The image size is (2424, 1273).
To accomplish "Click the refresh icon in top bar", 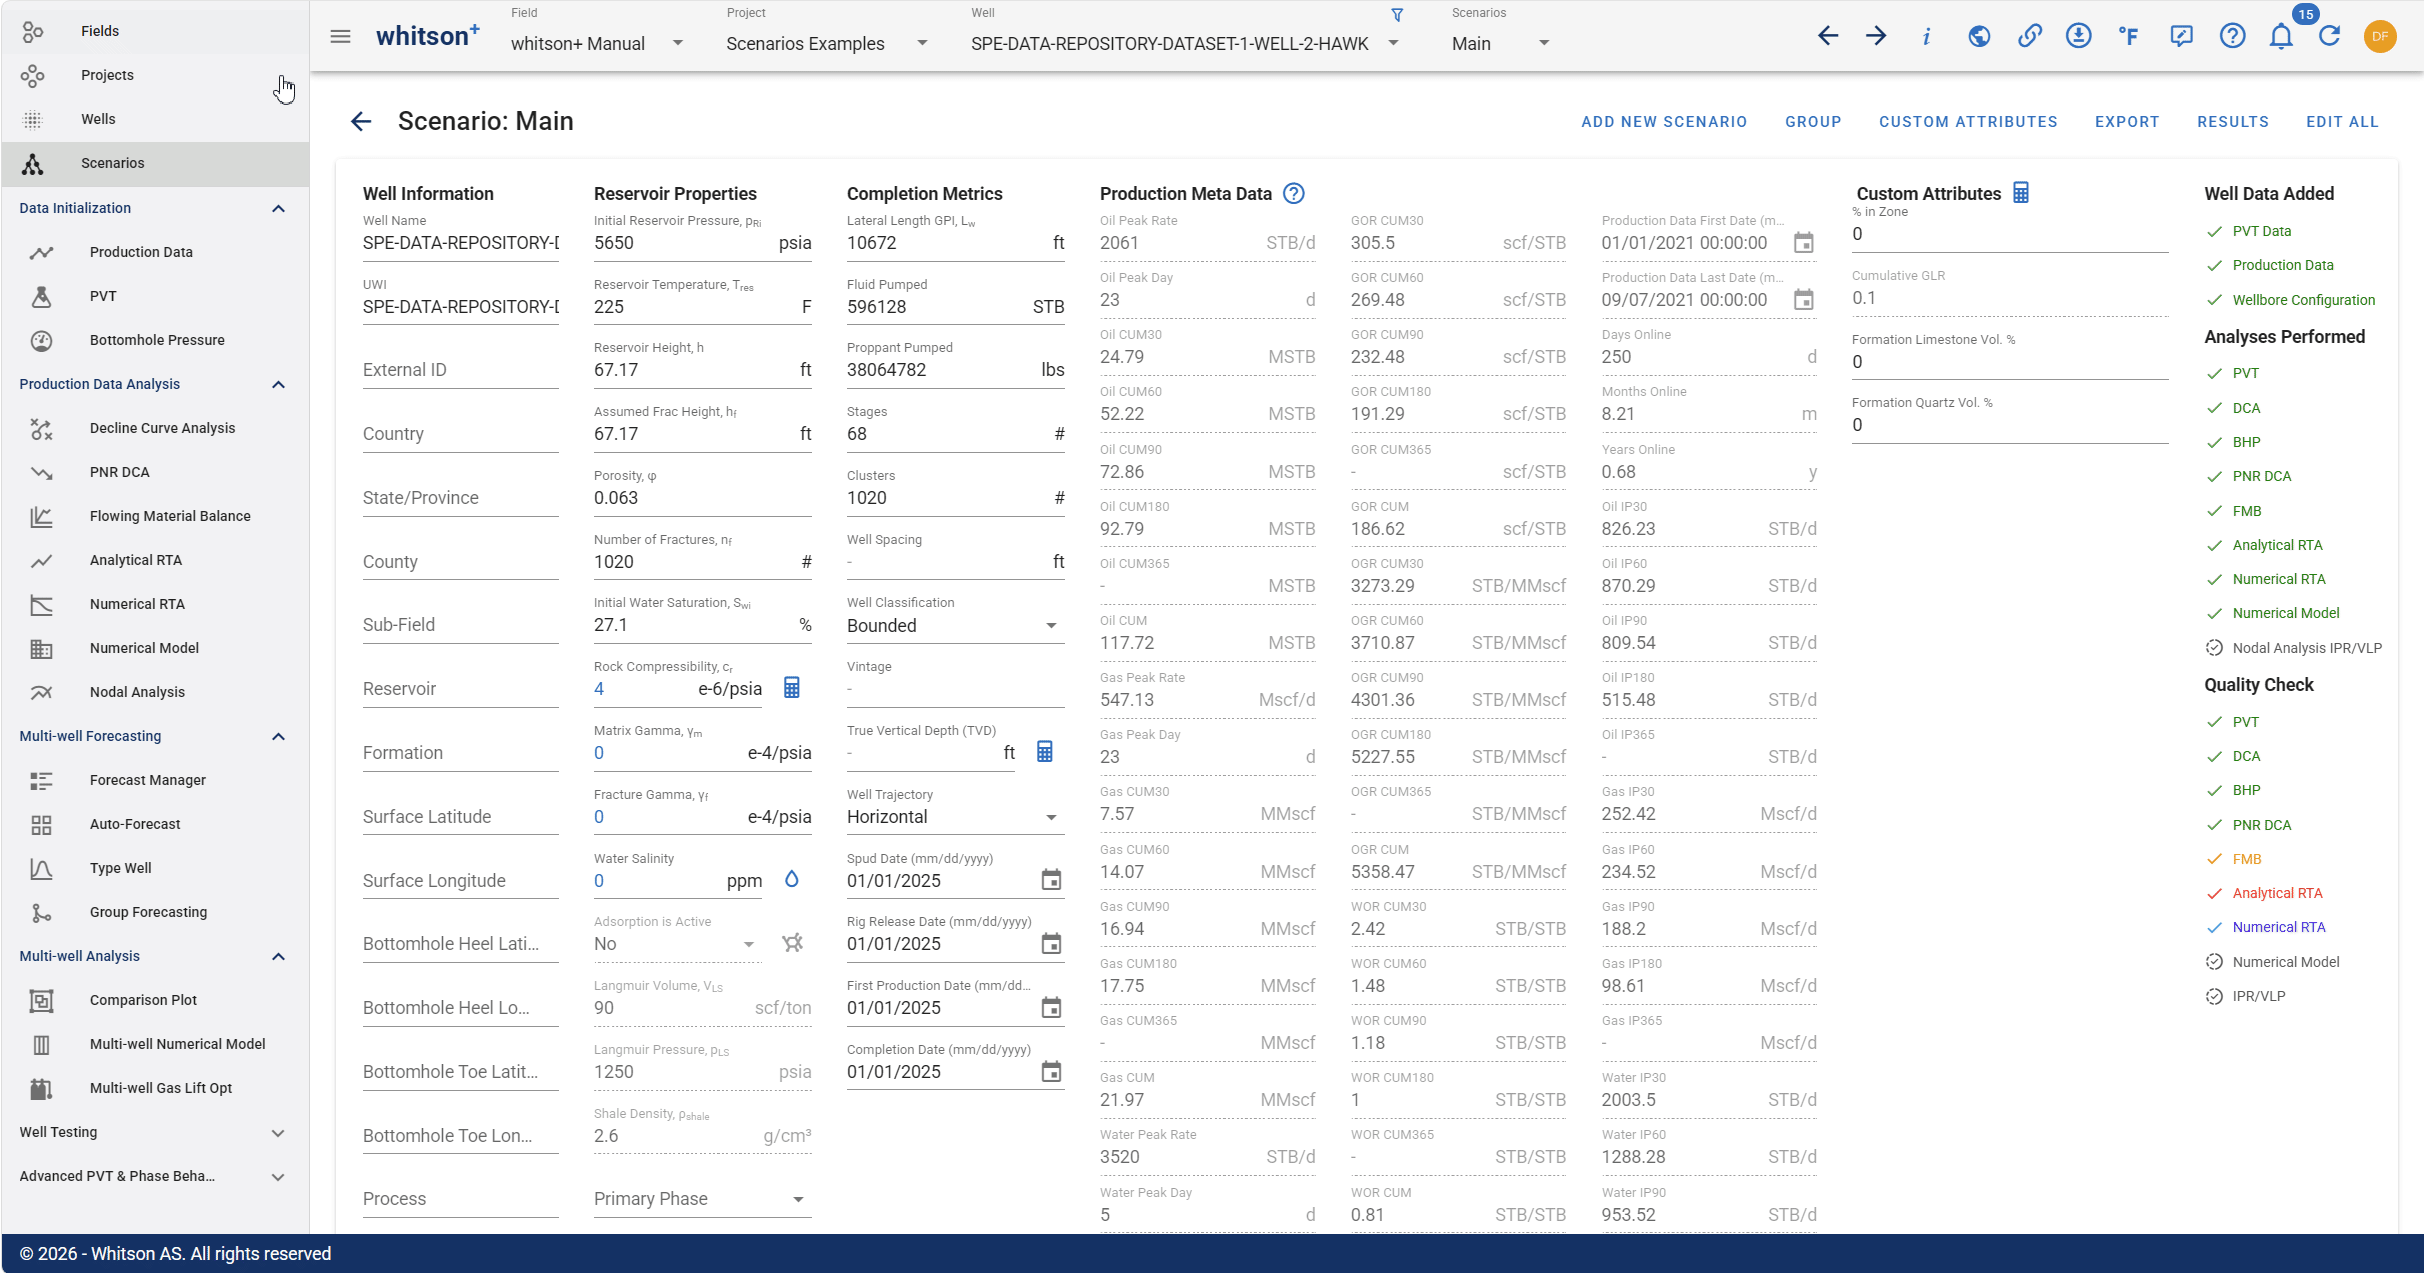I will pos(2330,37).
